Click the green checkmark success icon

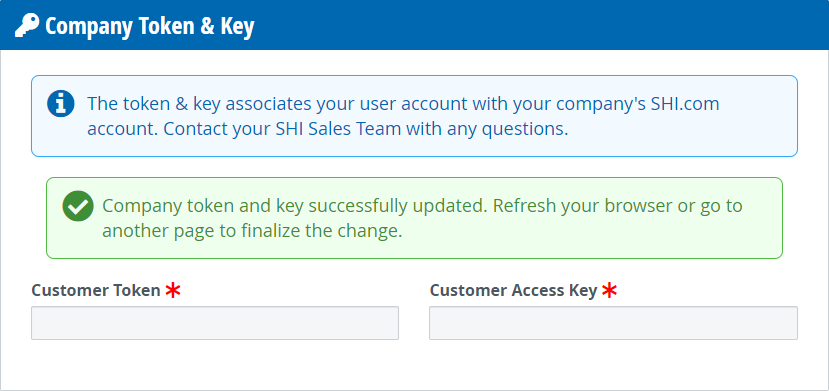coord(78,206)
